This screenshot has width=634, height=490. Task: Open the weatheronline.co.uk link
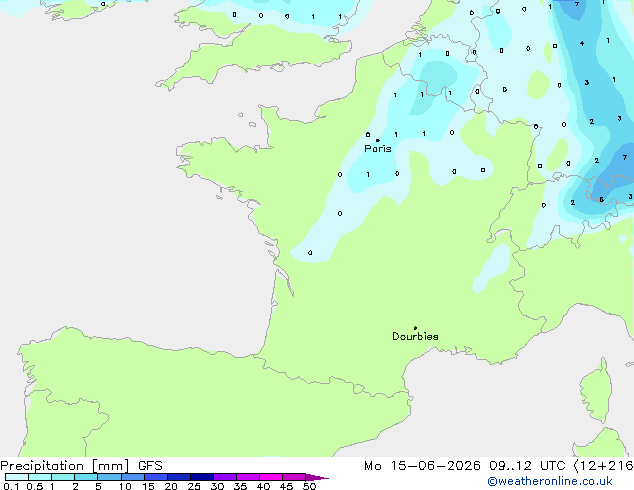coord(550,481)
